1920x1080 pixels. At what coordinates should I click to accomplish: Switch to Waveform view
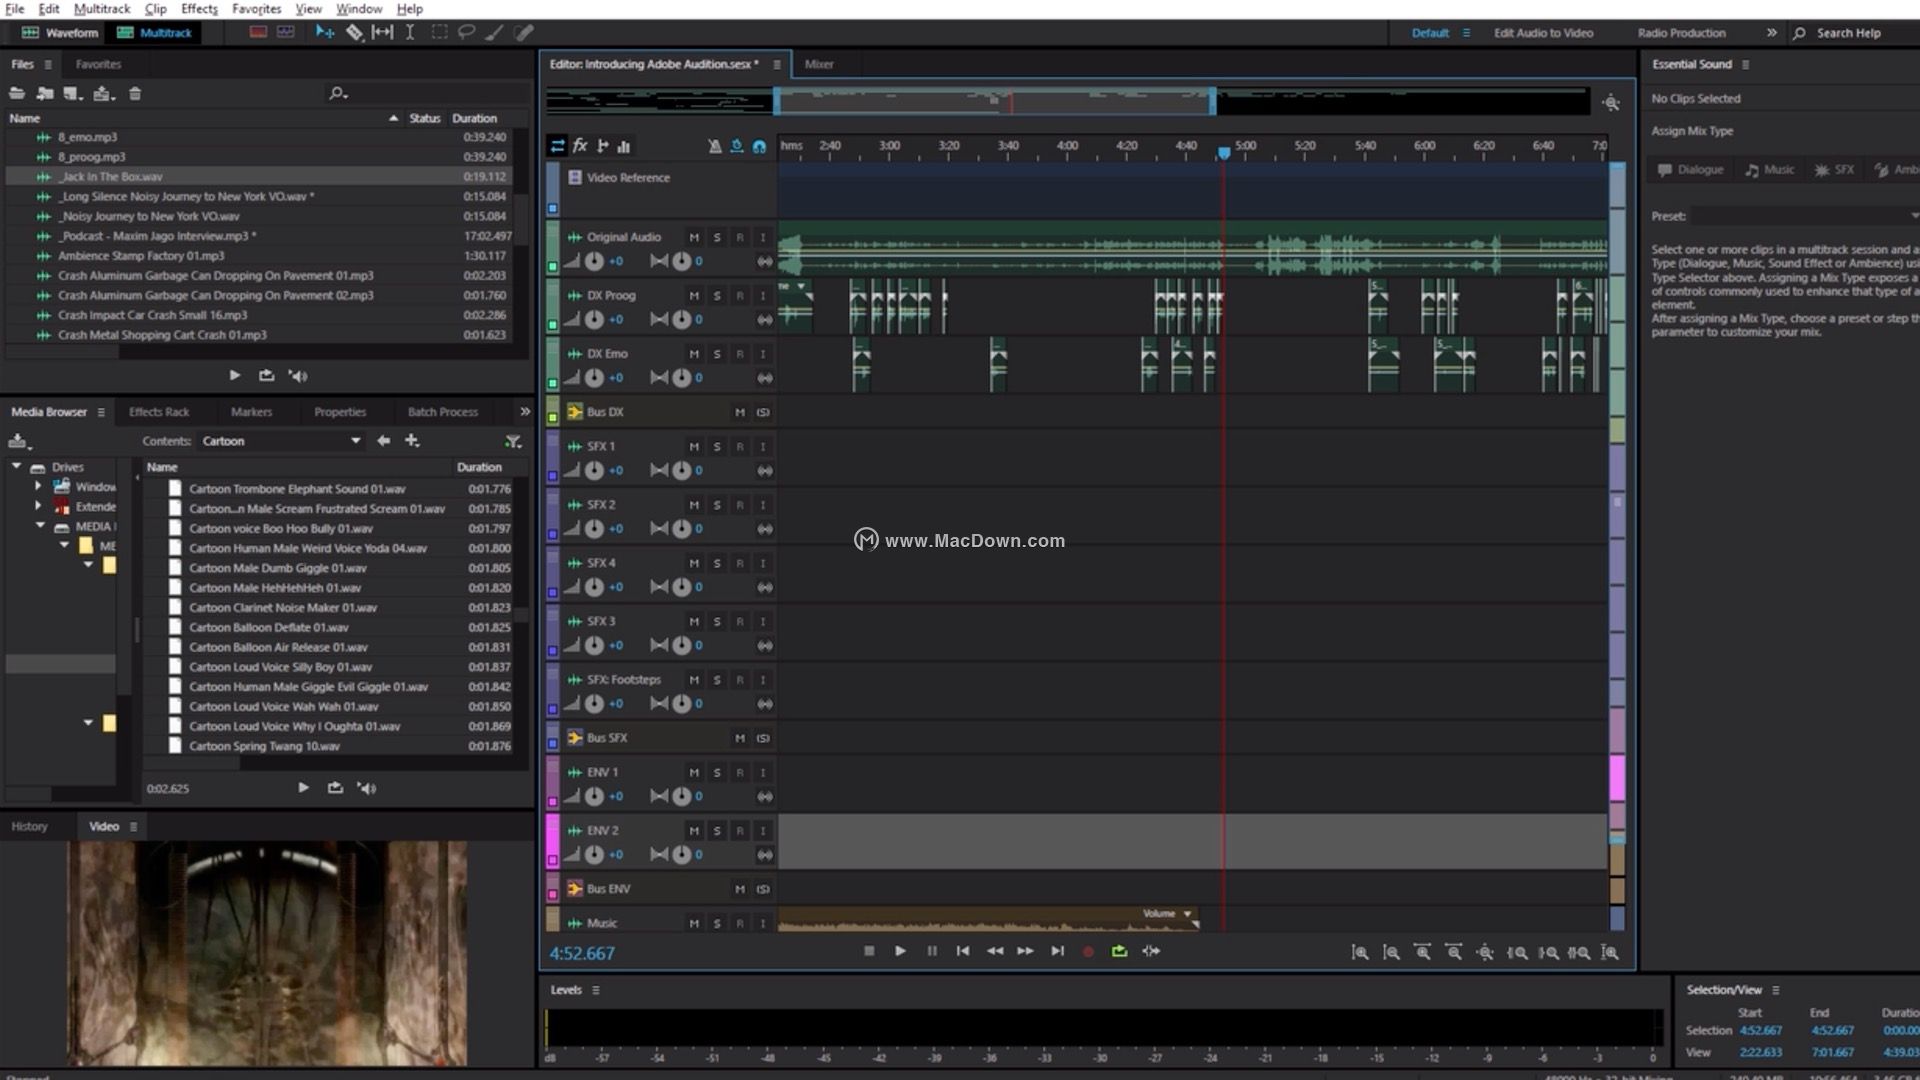coord(60,33)
